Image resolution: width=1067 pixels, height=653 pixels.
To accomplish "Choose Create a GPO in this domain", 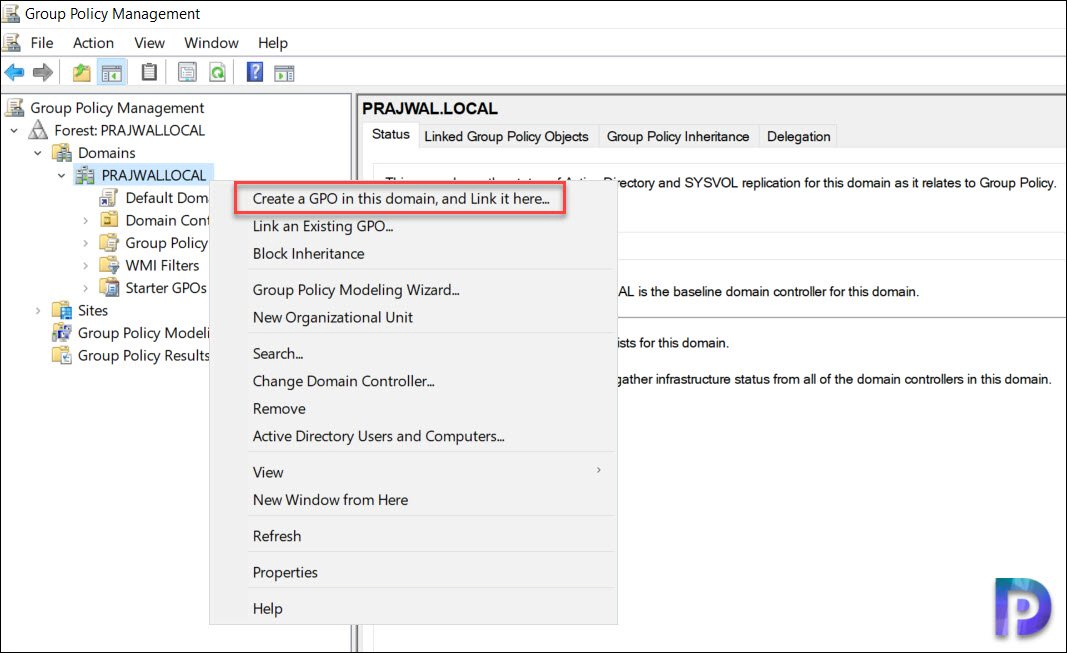I will (x=400, y=199).
